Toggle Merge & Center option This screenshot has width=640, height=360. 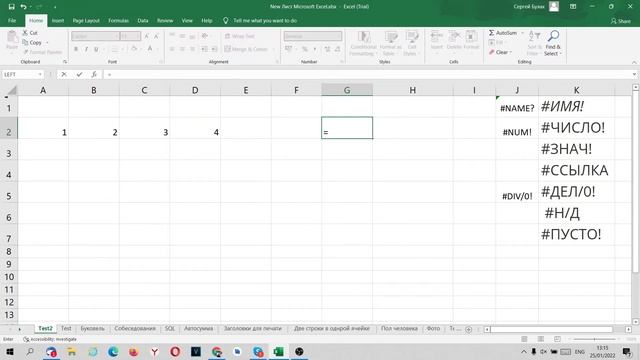pos(246,49)
